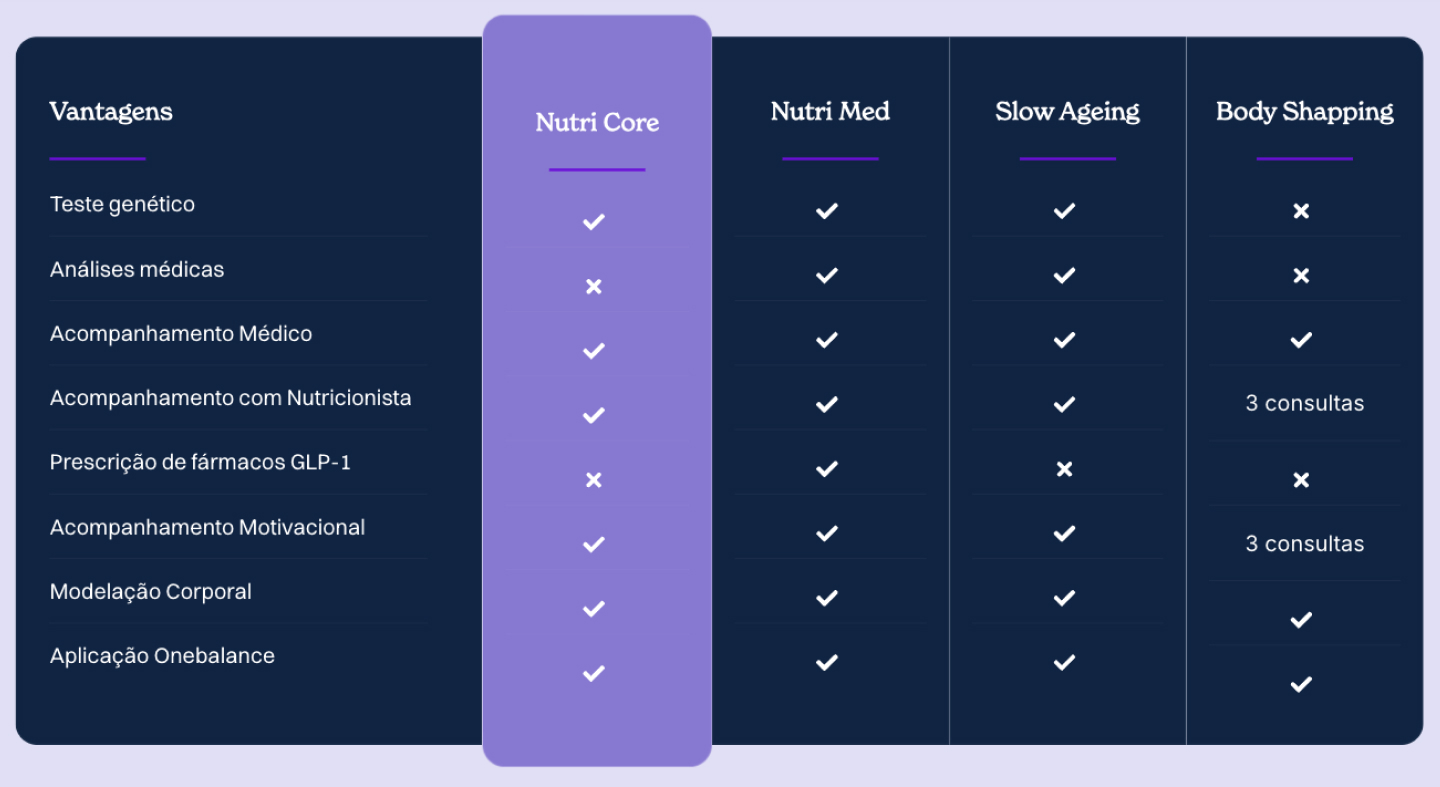Click Slow Ageing cross for Prescrição GLP-1
The image size is (1440, 787).
[1064, 469]
